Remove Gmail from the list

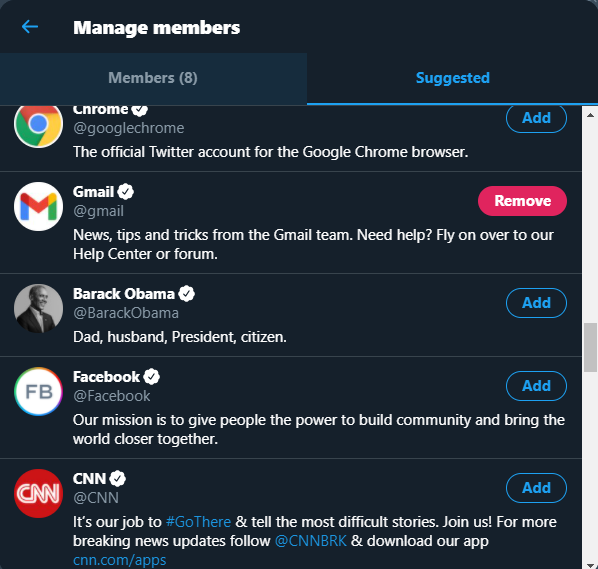pos(522,201)
